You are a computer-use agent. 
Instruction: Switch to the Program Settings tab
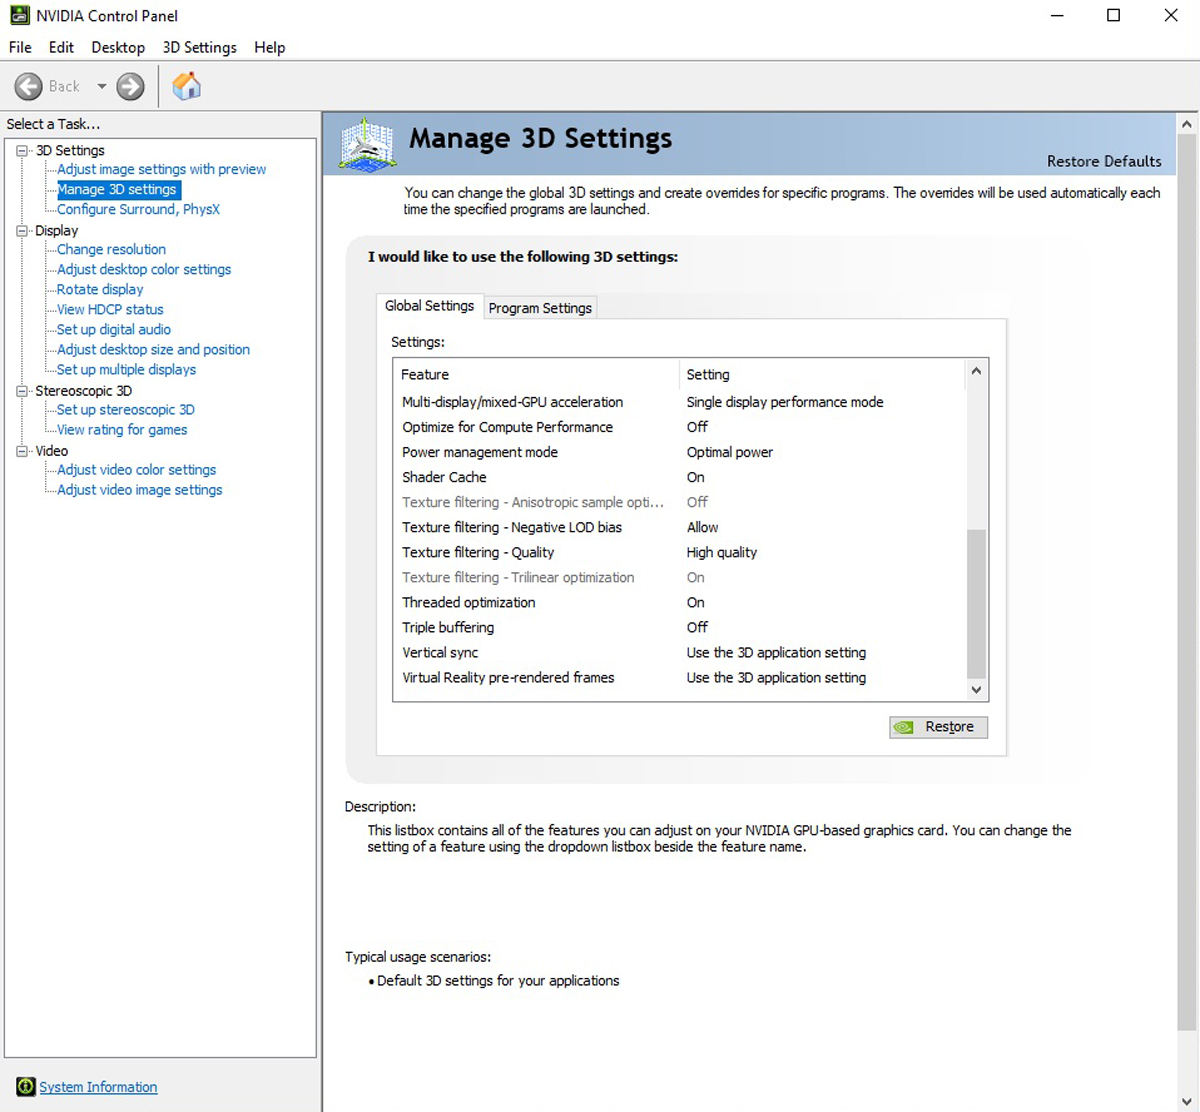click(540, 308)
